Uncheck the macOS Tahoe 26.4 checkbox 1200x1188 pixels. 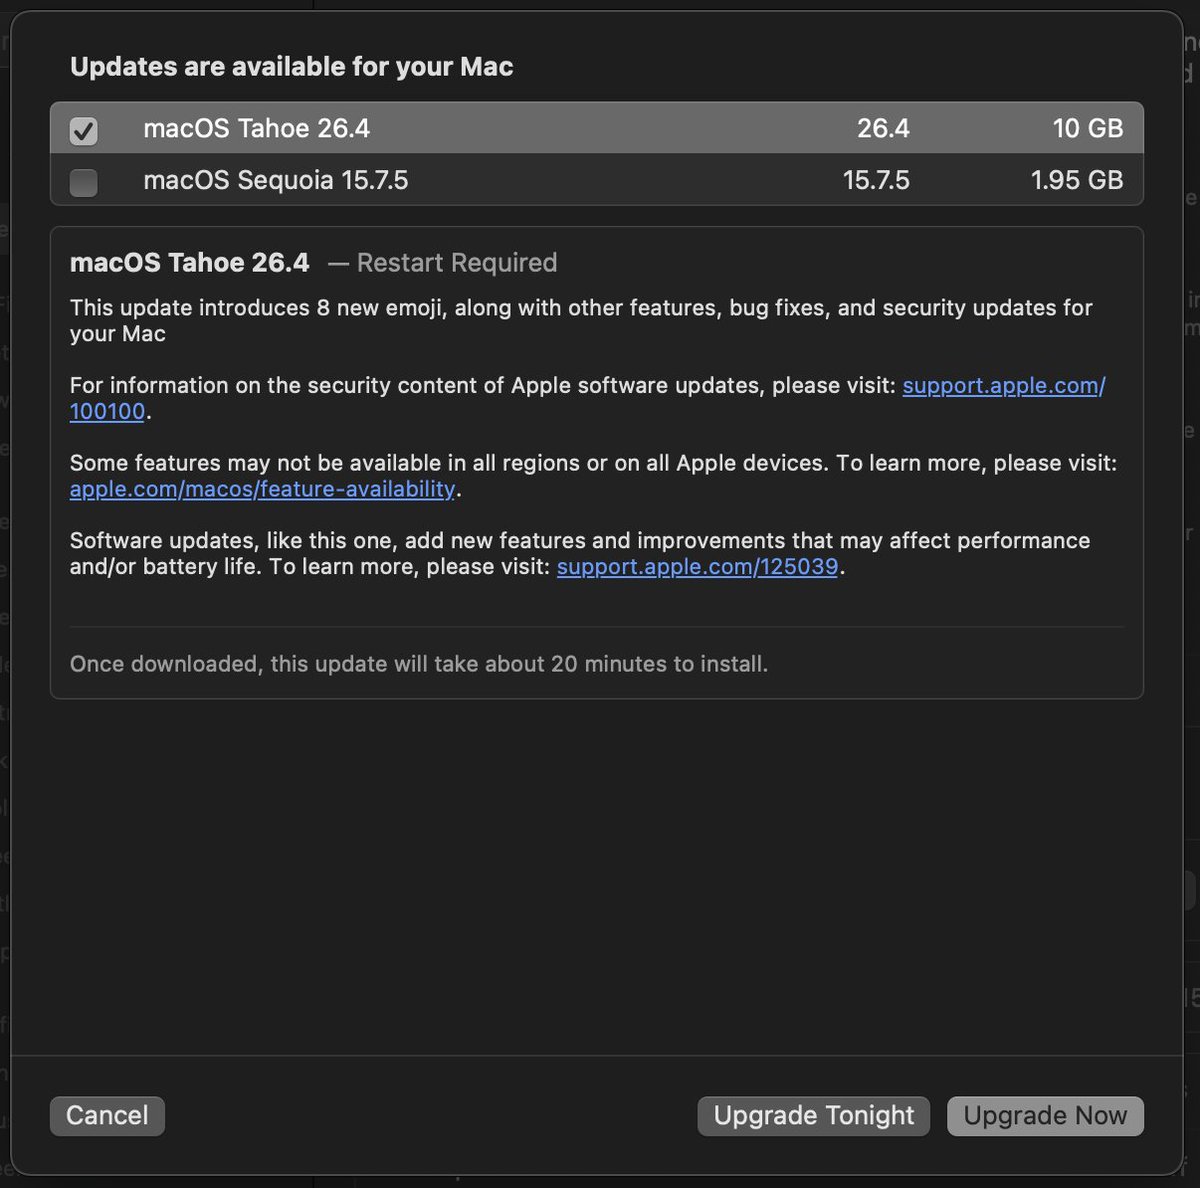click(x=84, y=130)
